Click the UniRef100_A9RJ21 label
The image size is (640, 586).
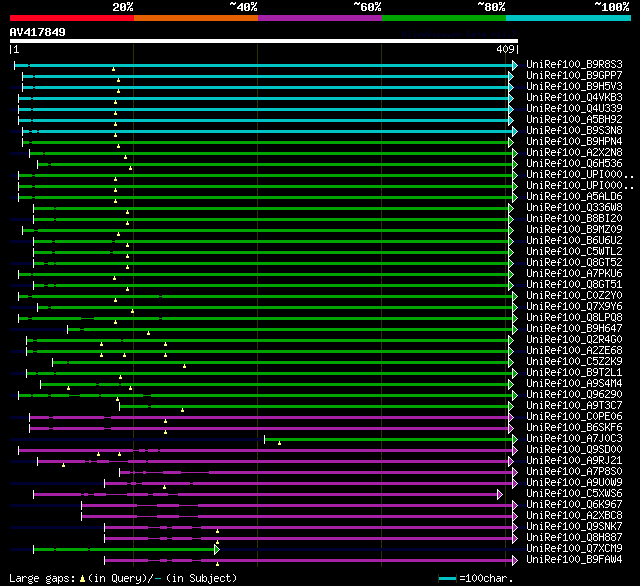click(574, 461)
